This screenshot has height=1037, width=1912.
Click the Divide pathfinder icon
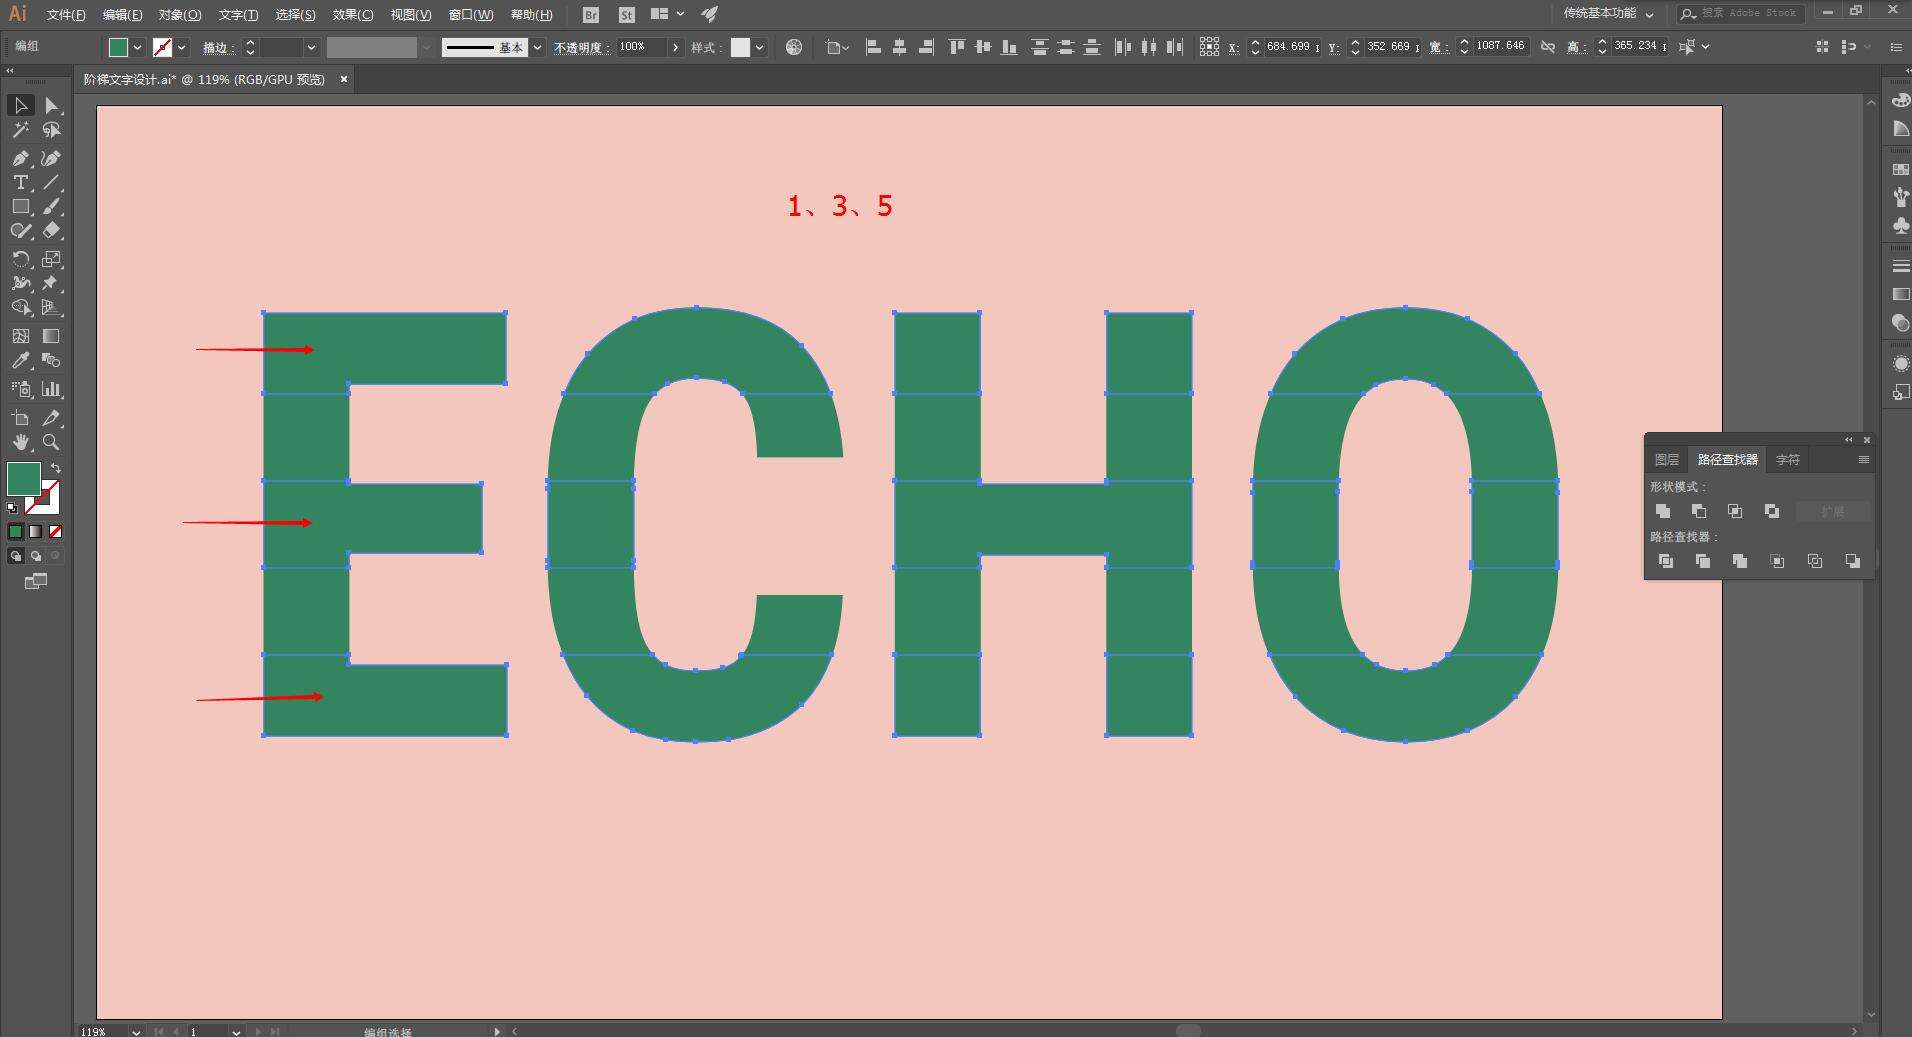pyautogui.click(x=1666, y=561)
